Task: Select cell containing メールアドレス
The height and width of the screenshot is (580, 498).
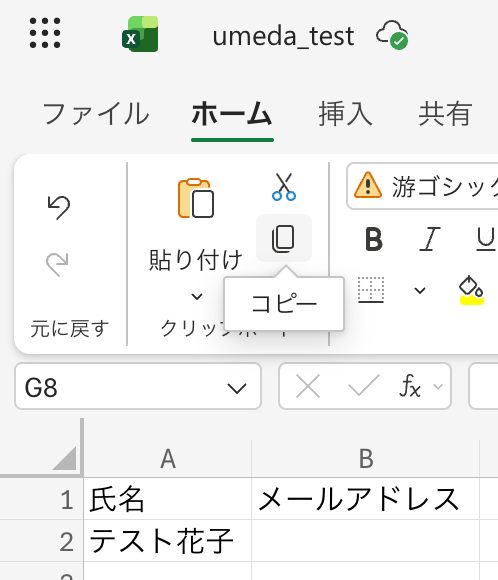Action: tap(366, 499)
